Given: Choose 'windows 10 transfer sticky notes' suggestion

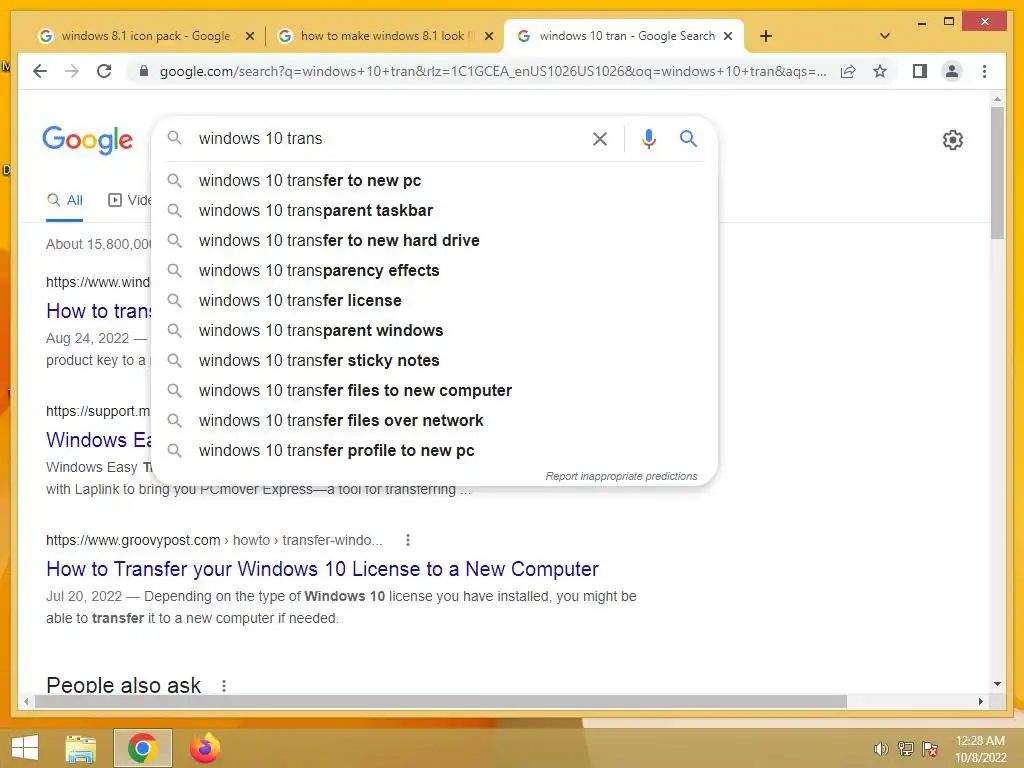Looking at the screenshot, I should pos(434,360).
